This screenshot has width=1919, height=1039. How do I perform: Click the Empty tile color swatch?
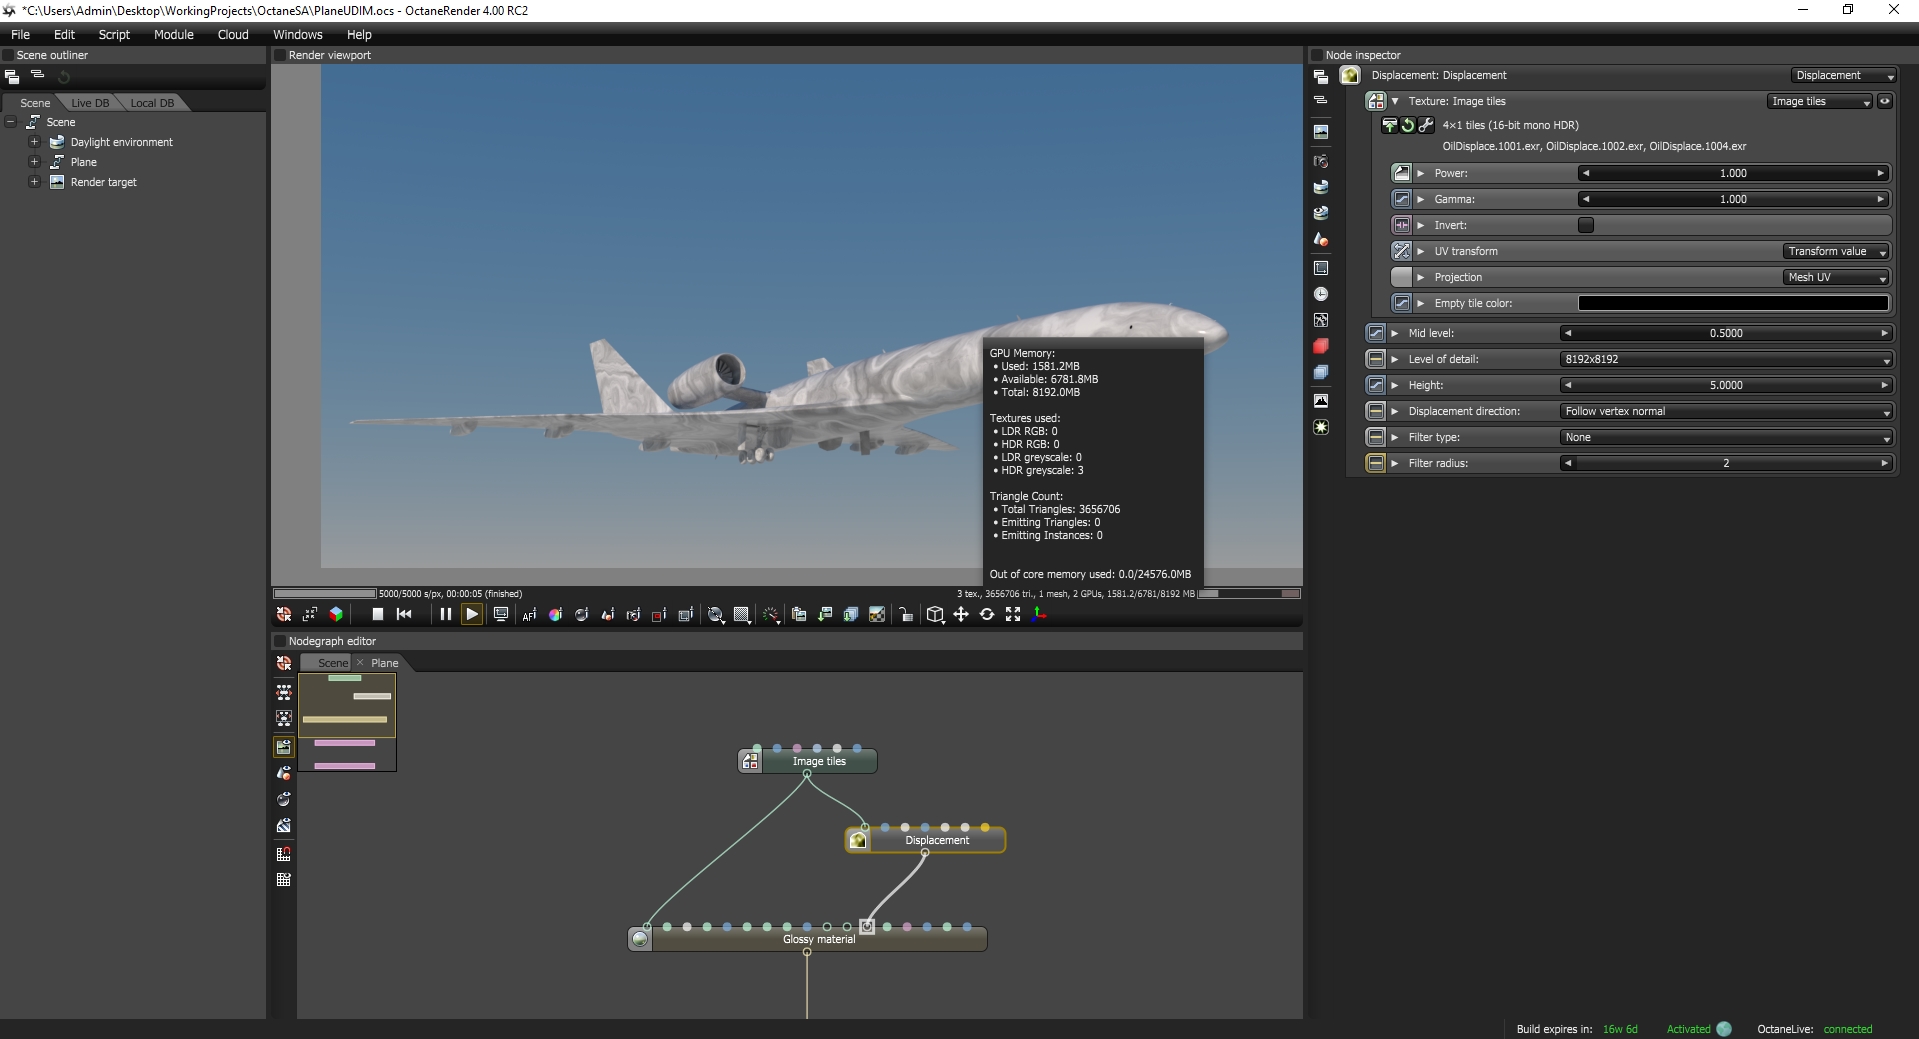[x=1733, y=303]
